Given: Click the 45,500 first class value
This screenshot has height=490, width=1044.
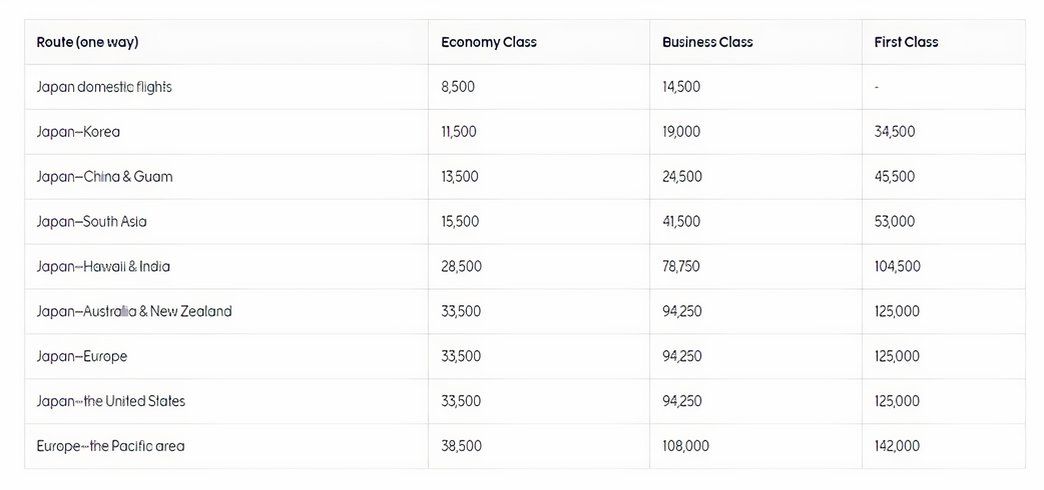Looking at the screenshot, I should pyautogui.click(x=894, y=177).
